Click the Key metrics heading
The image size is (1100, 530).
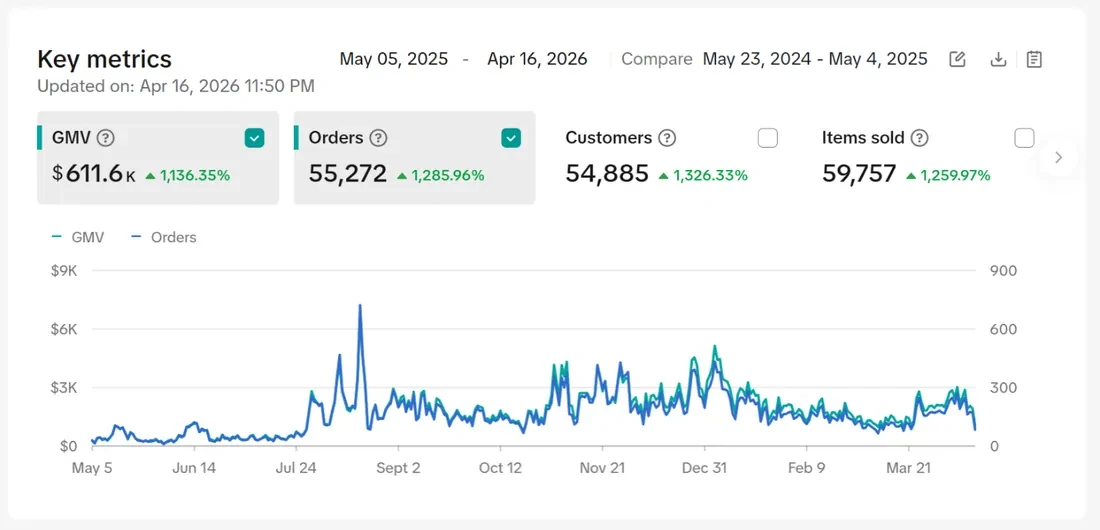point(104,59)
